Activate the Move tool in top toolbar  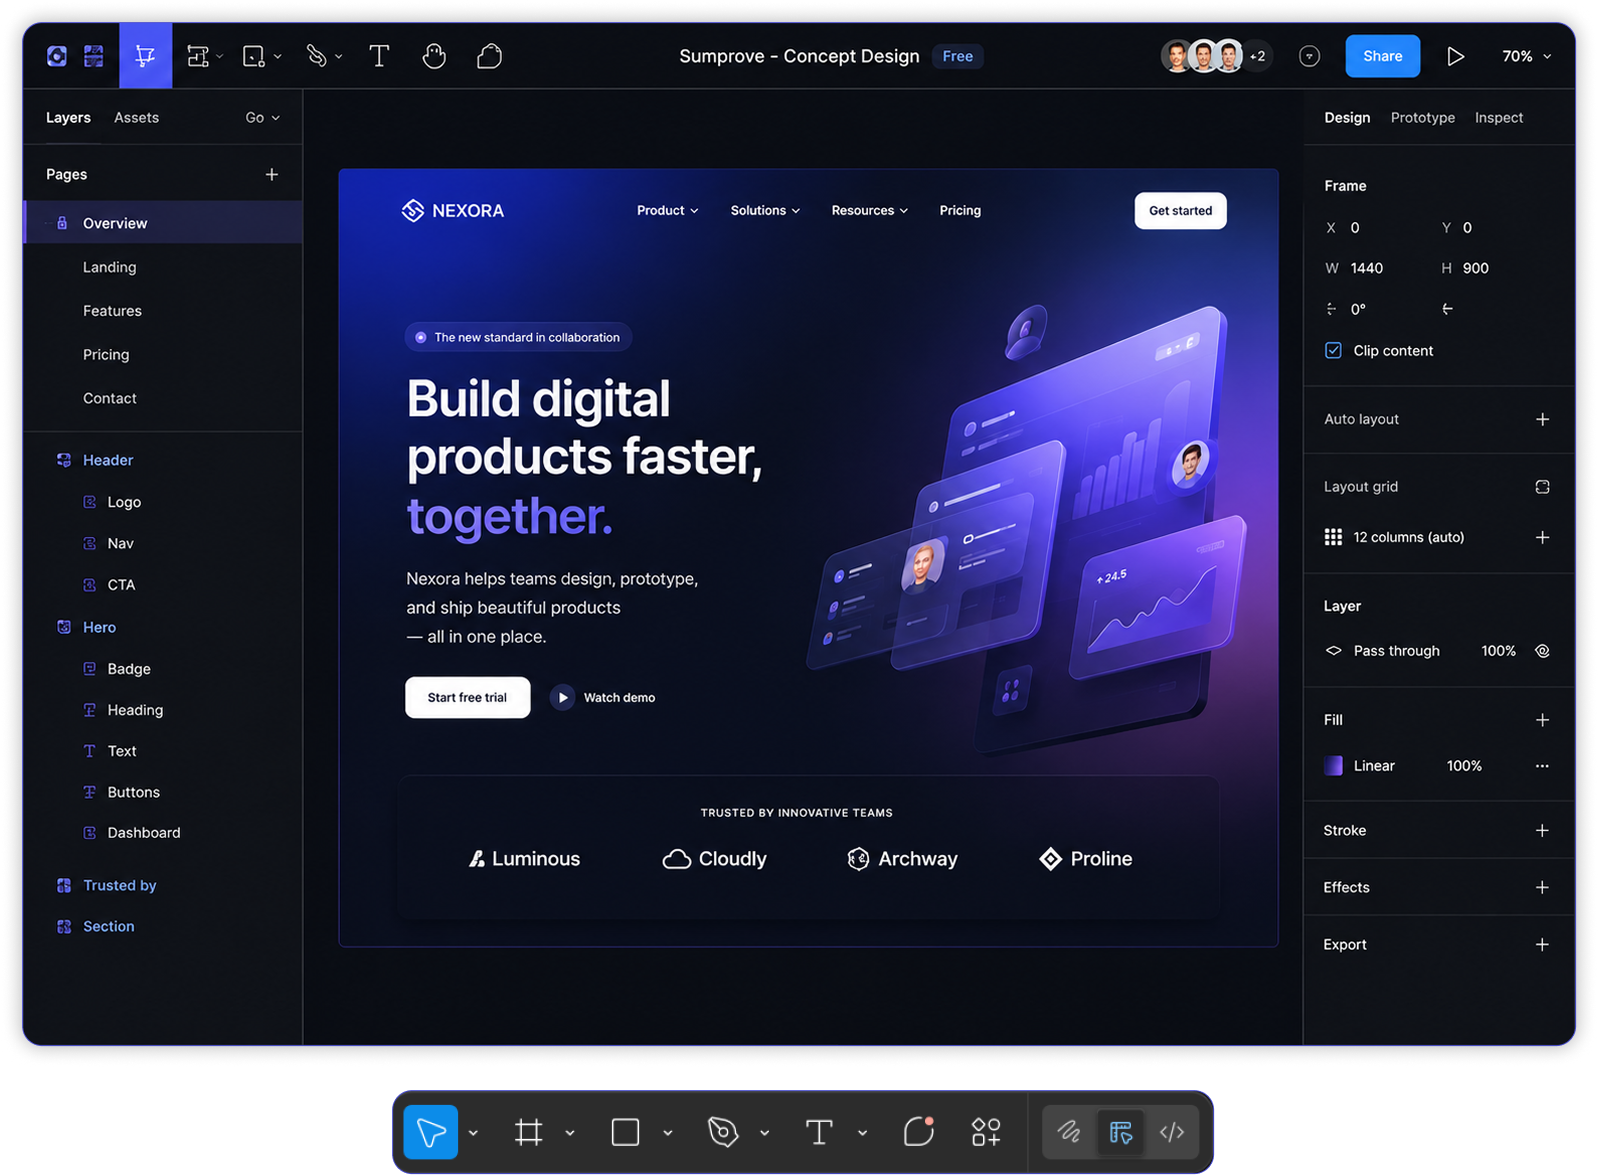(146, 56)
